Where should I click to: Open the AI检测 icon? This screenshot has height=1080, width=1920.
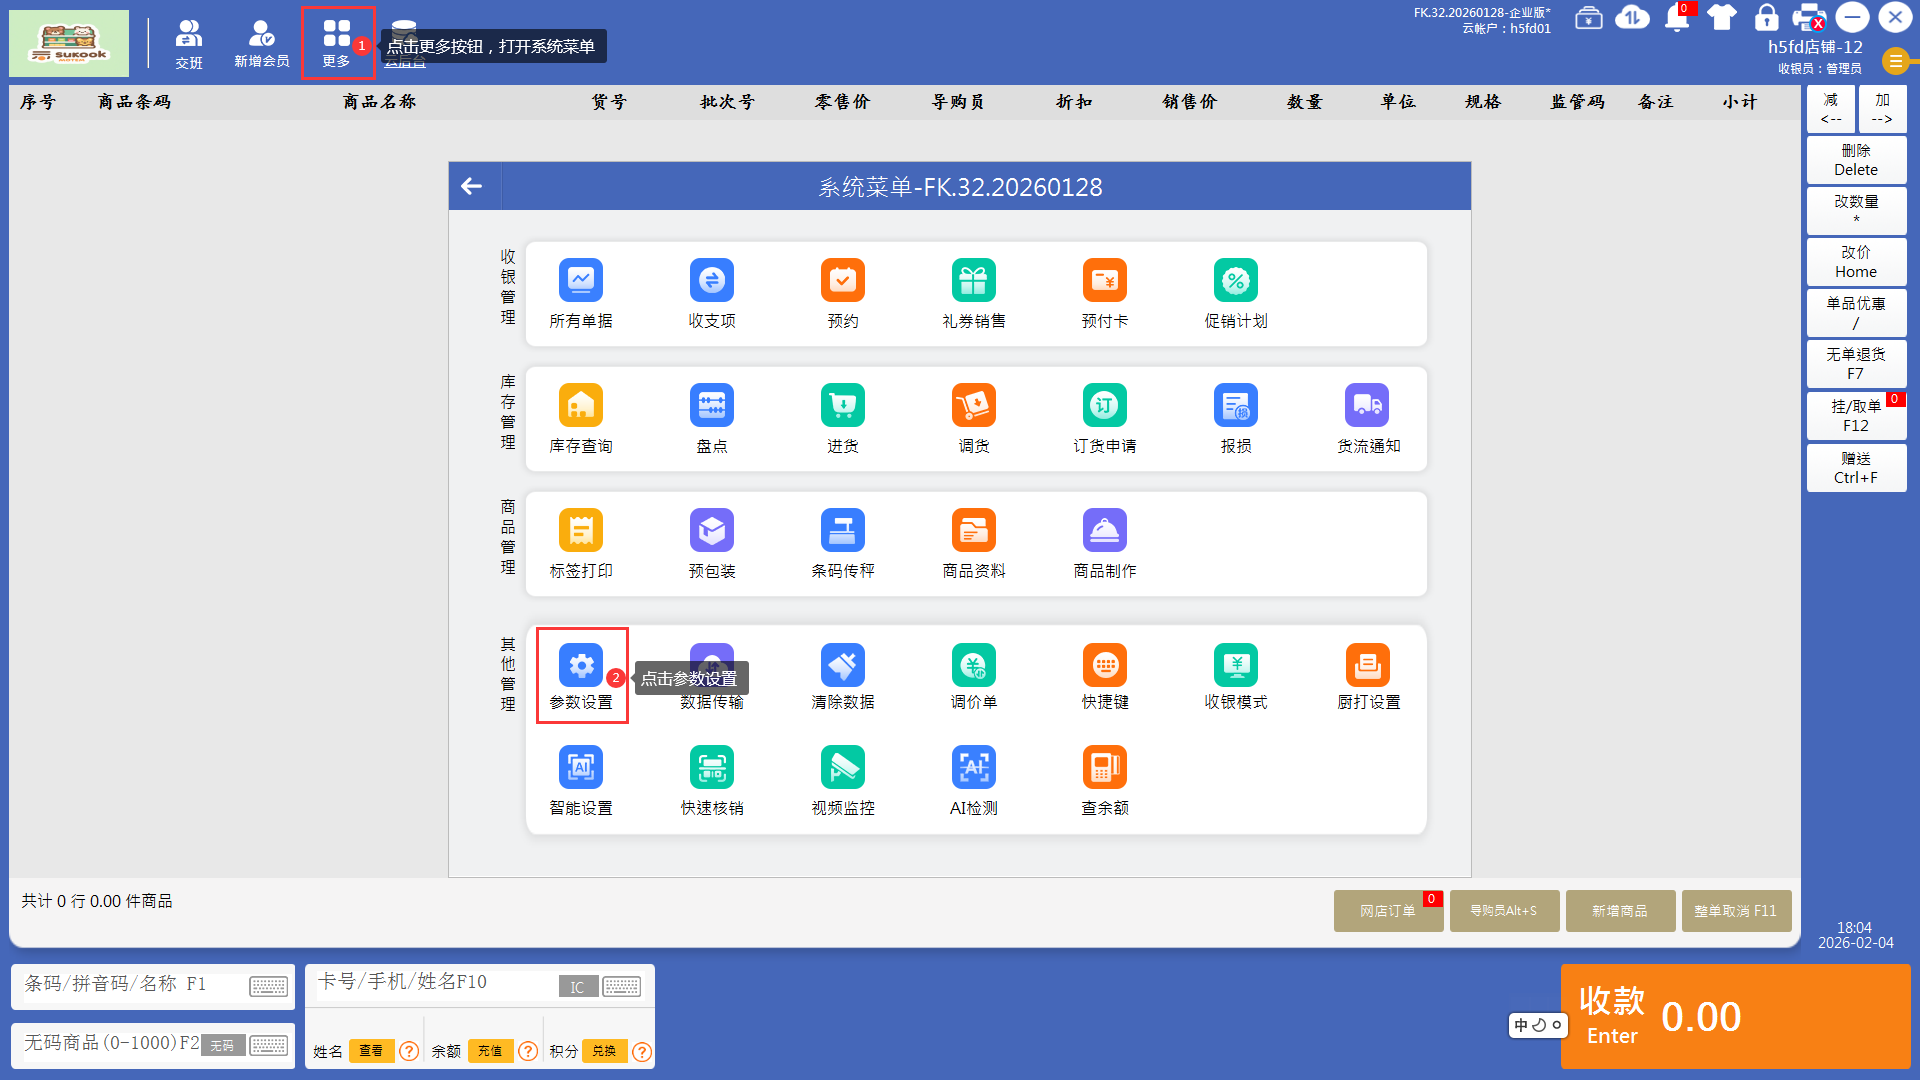pos(973,768)
